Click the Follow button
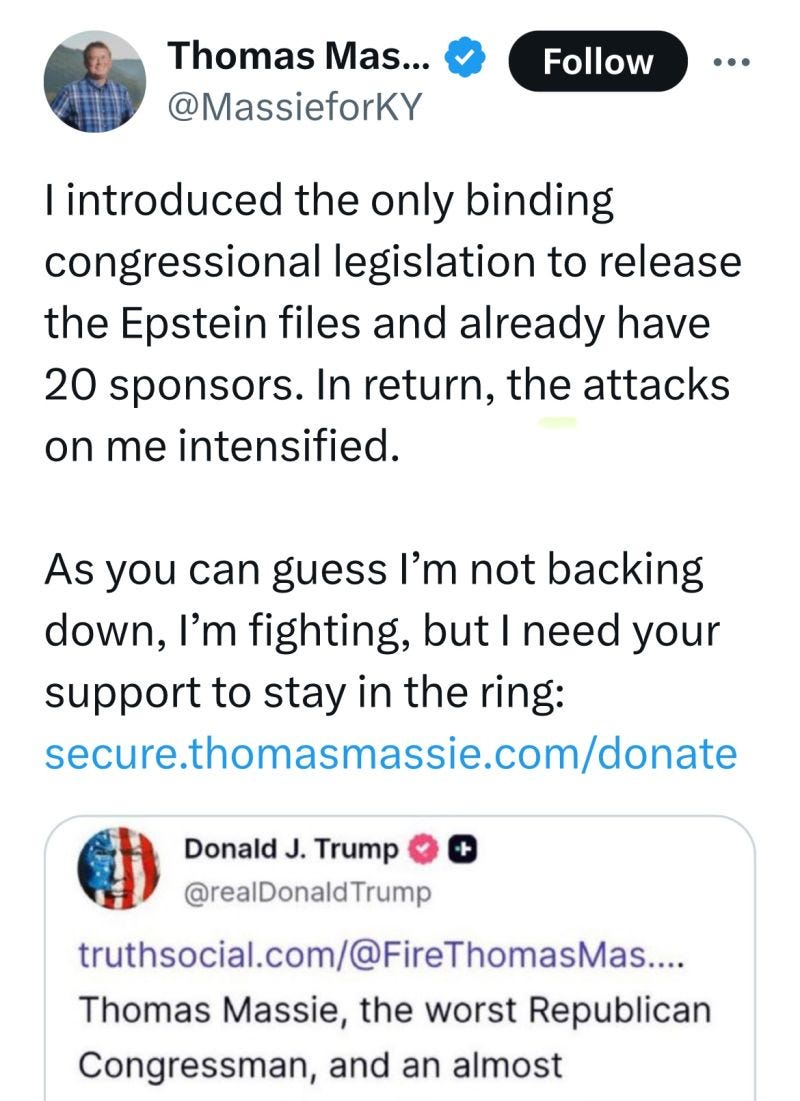 pyautogui.click(x=598, y=61)
